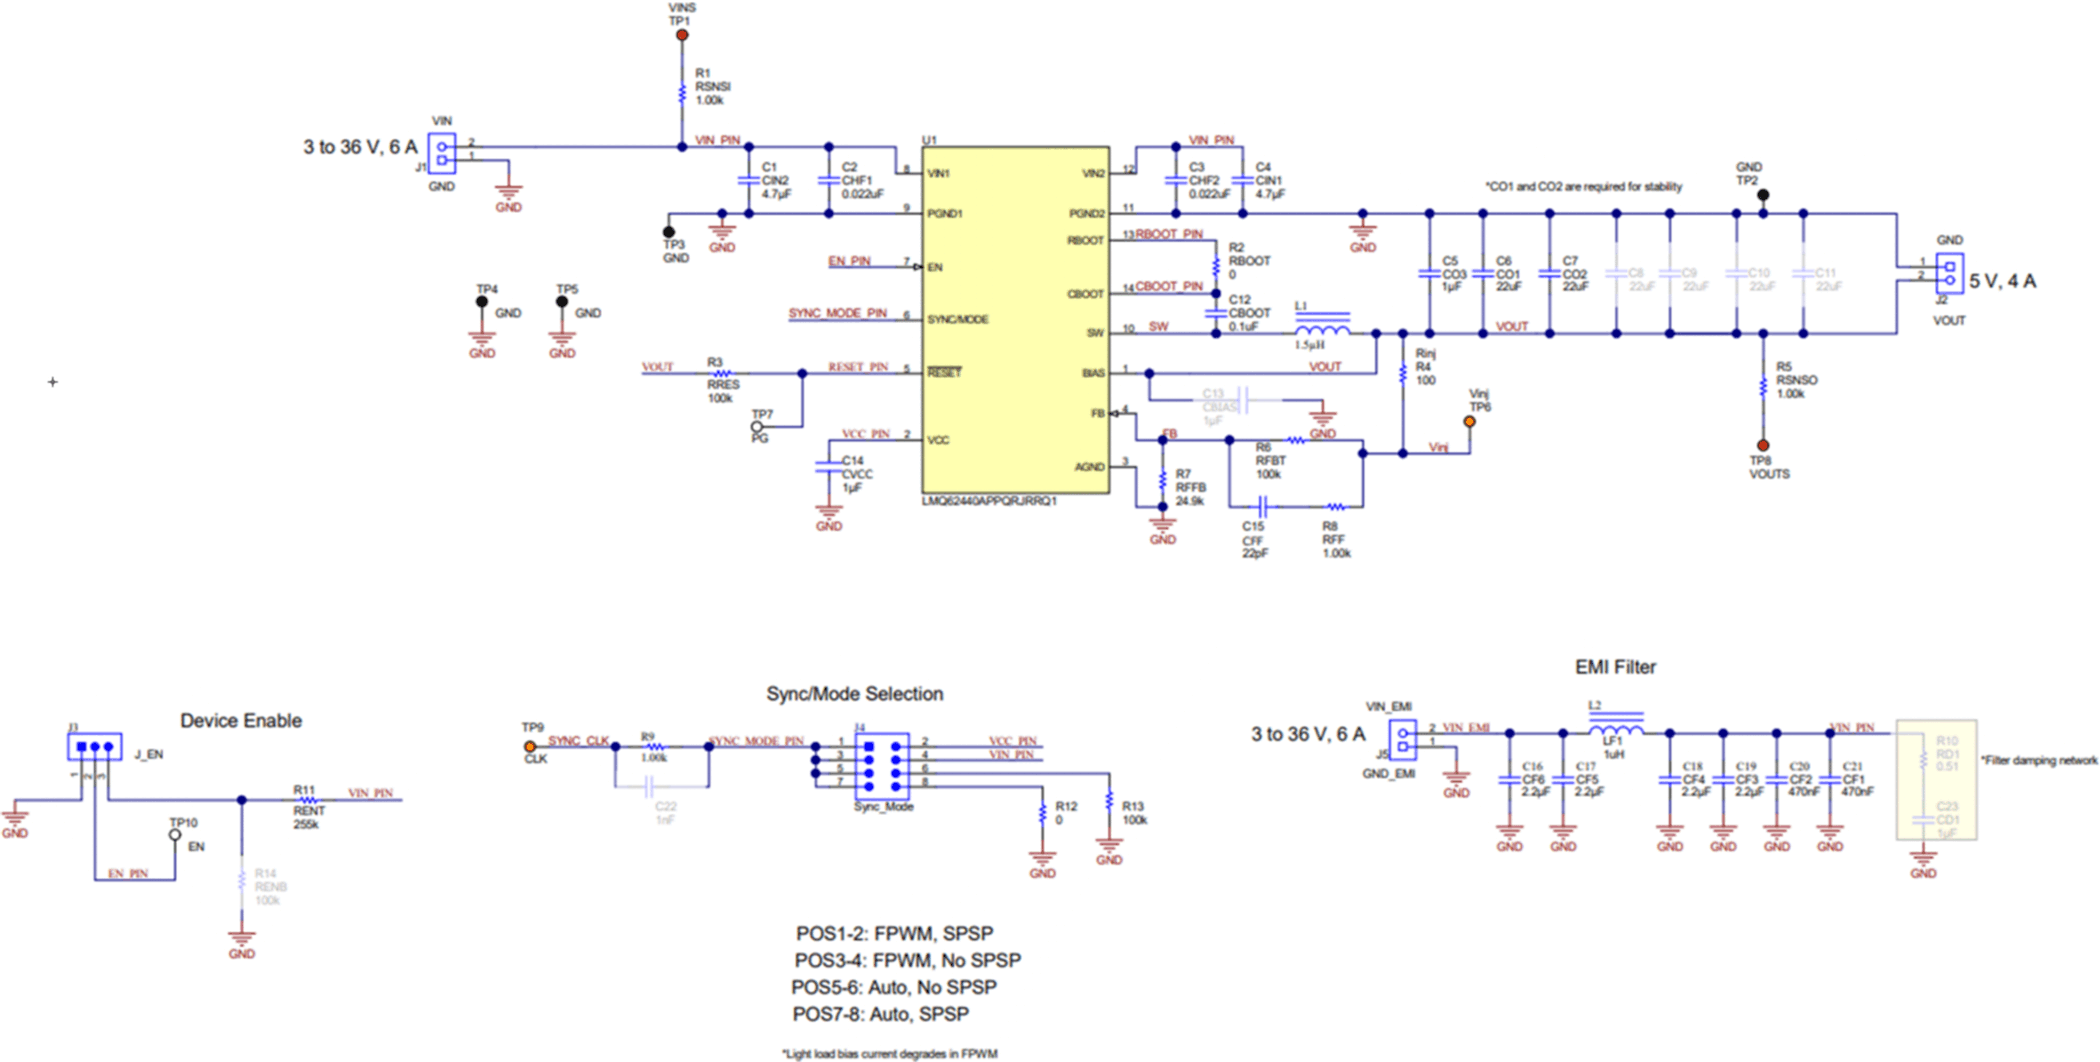Select resistor R11 RENT symbol
Viewport: 2100px width, 1062px height.
coord(309,800)
